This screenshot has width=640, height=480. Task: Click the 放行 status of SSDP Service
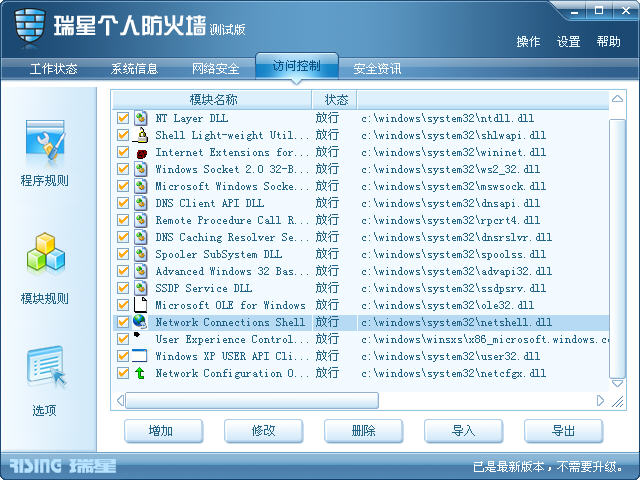327,288
